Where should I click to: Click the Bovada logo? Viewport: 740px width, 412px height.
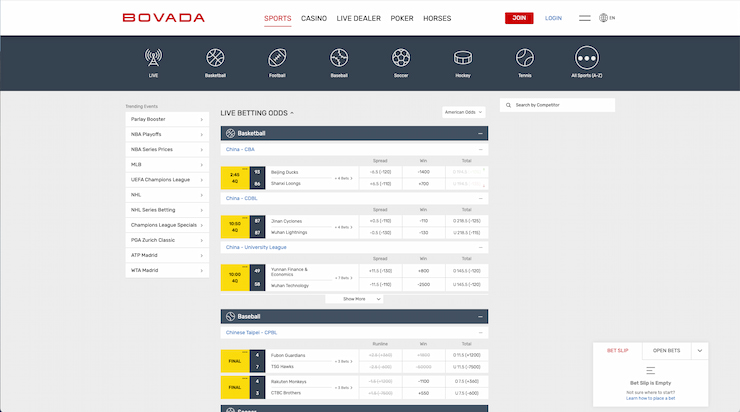pyautogui.click(x=163, y=18)
